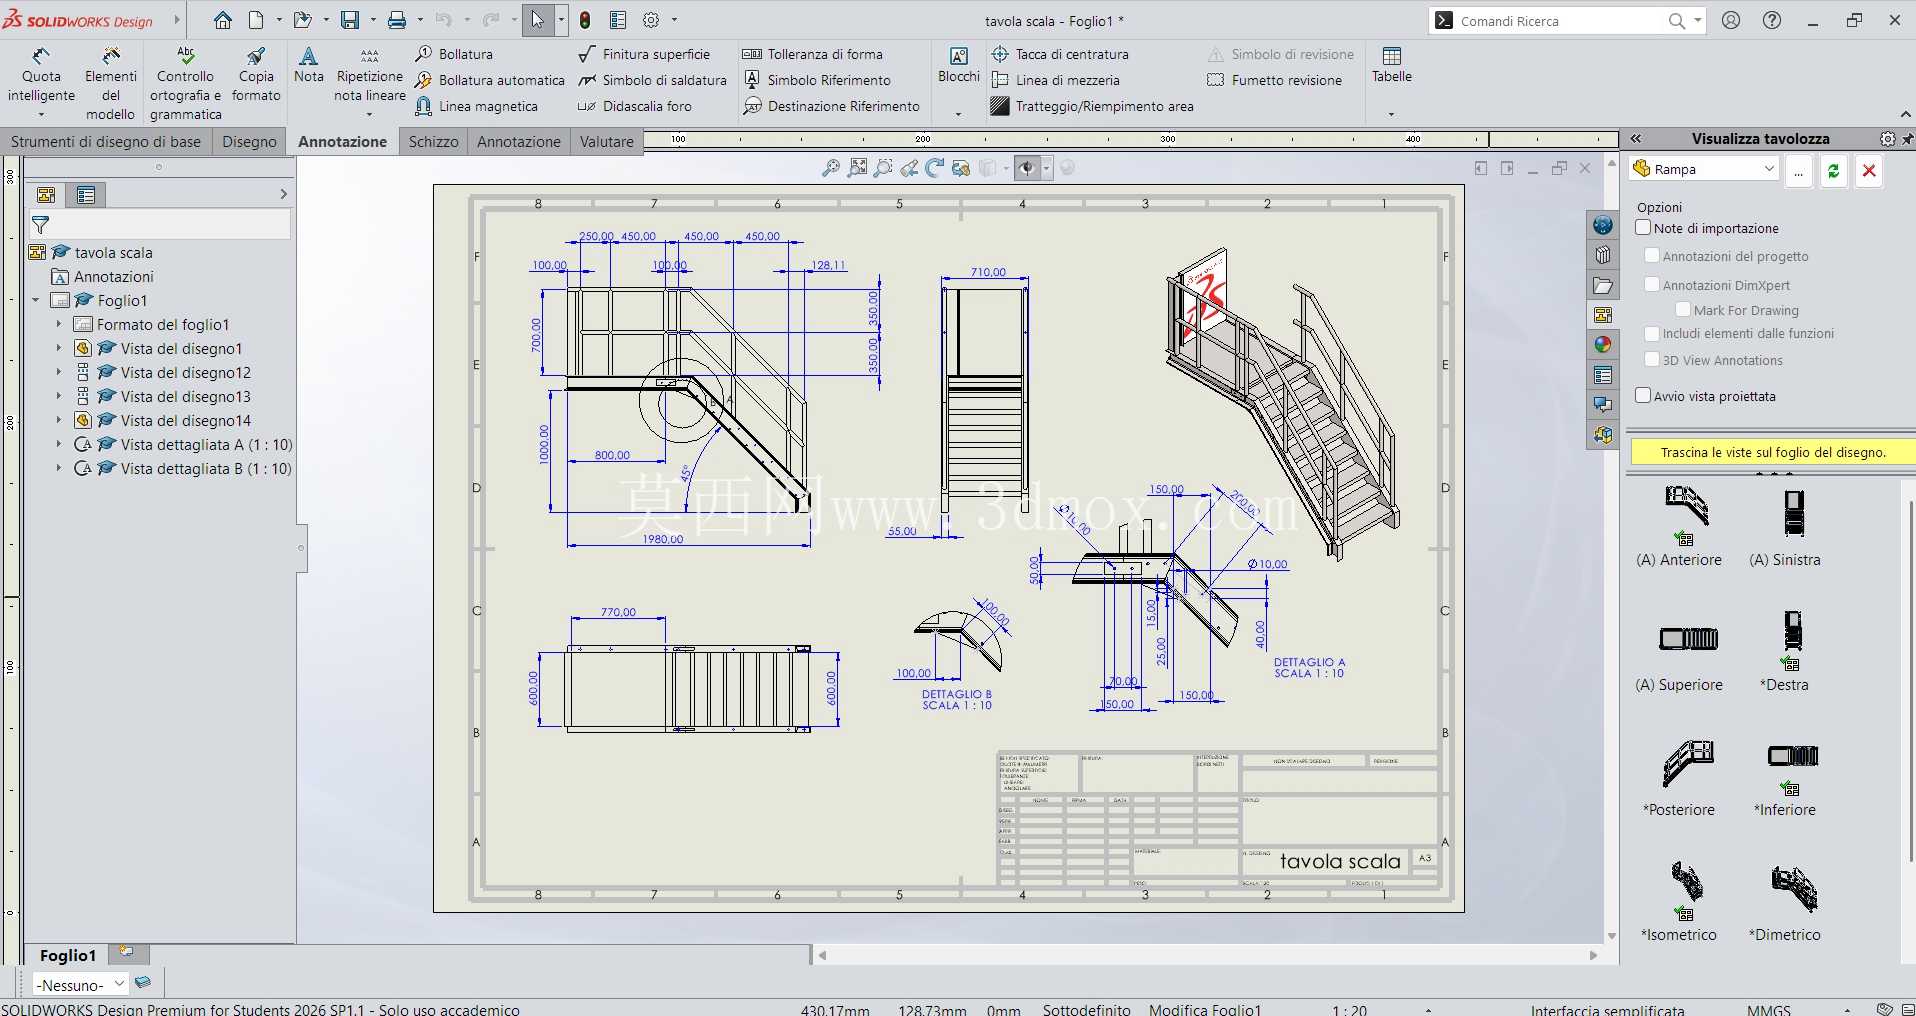1916x1016 pixels.
Task: Enable Note di importazione checkbox
Action: tap(1643, 228)
